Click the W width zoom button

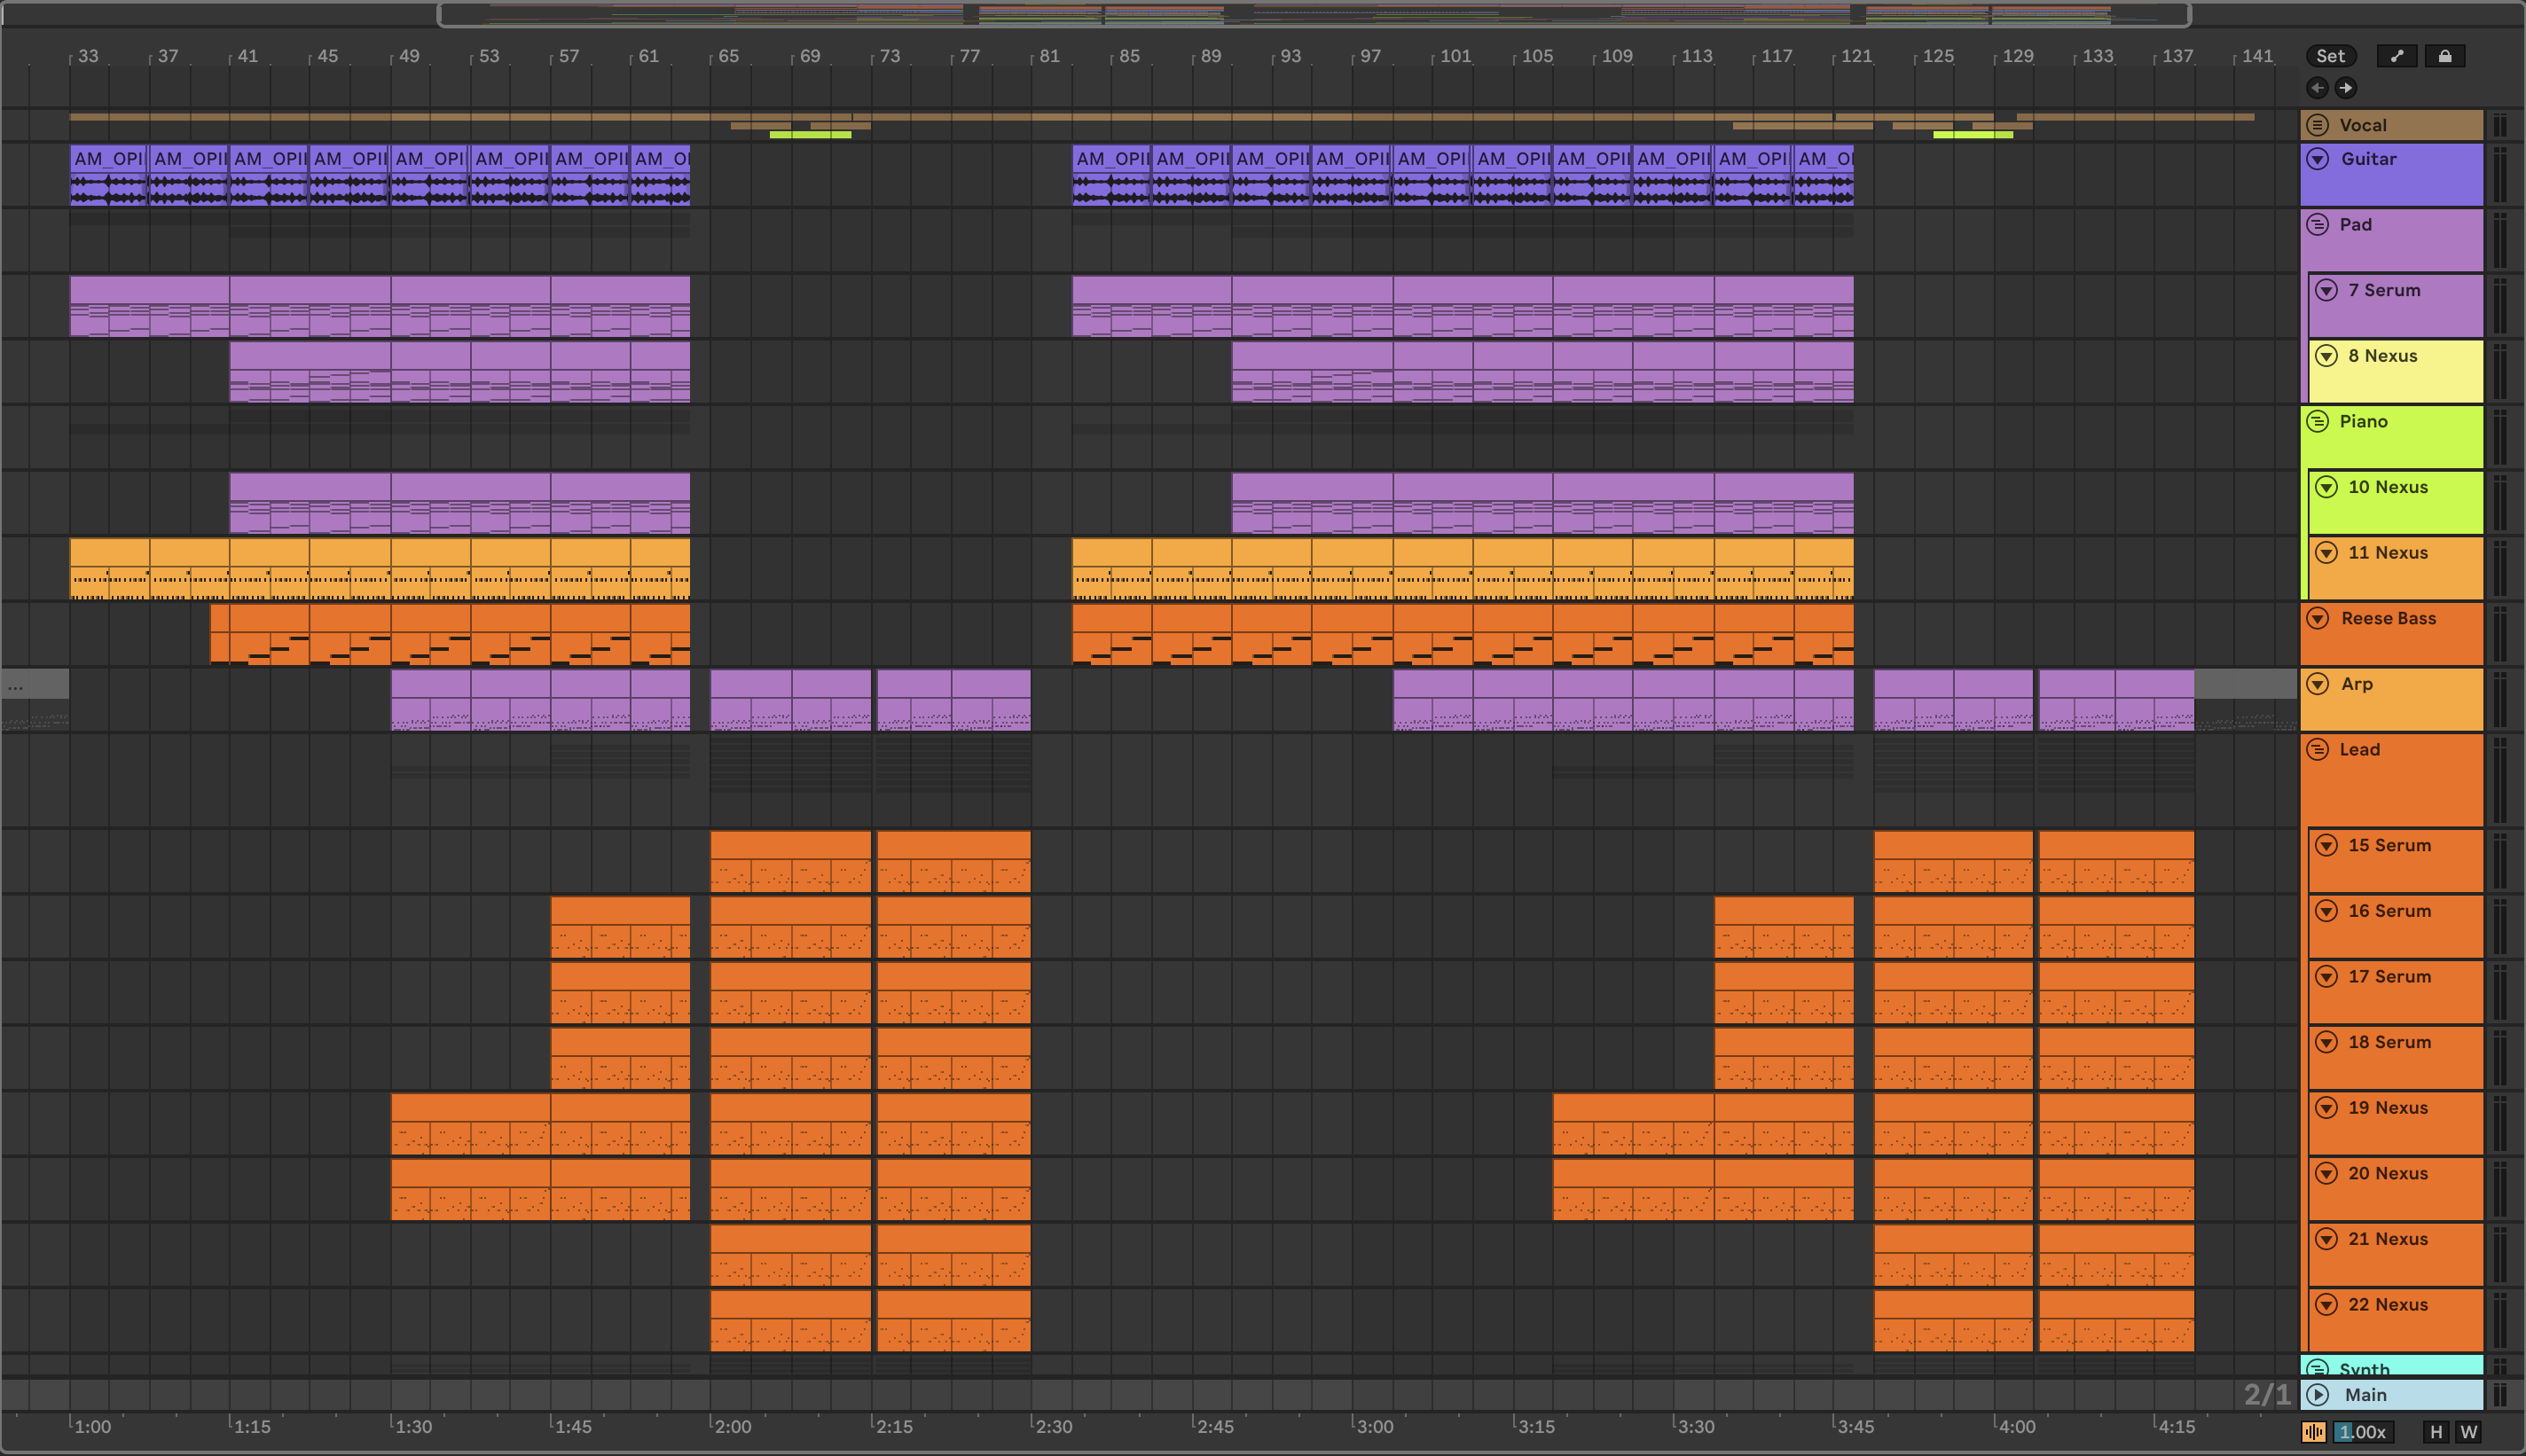(x=2469, y=1432)
